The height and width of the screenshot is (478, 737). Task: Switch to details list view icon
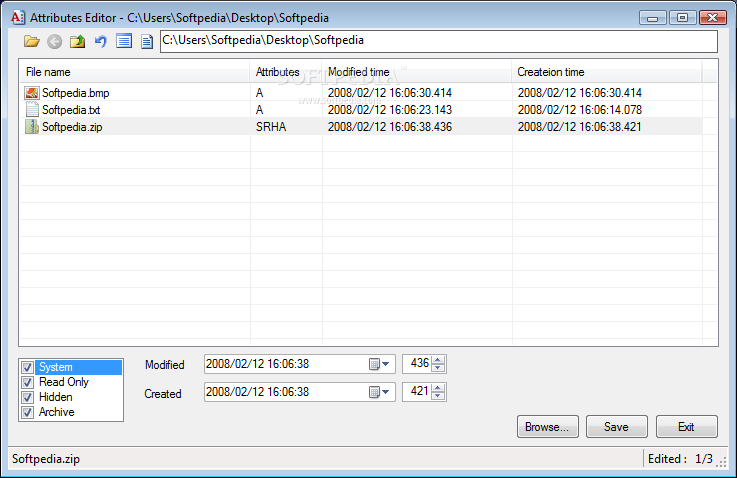click(124, 41)
